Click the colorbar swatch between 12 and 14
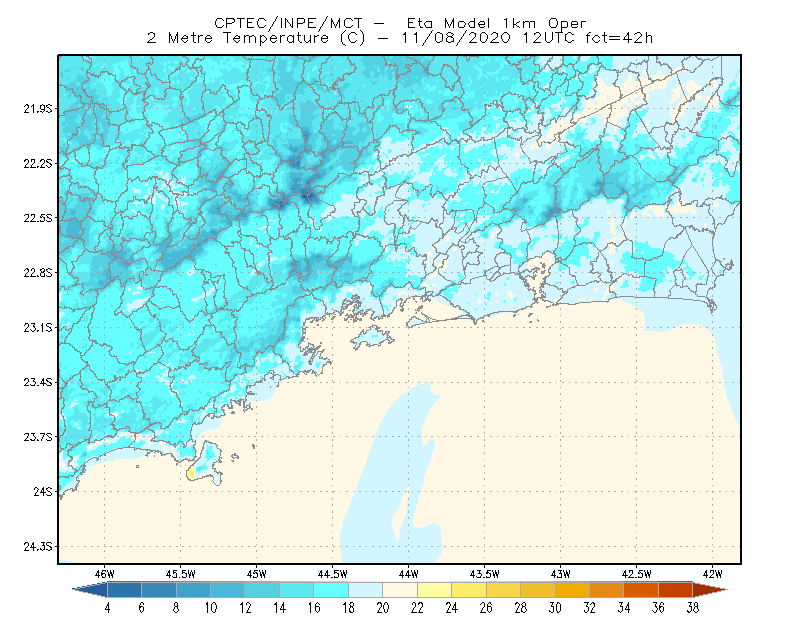 (x=262, y=590)
